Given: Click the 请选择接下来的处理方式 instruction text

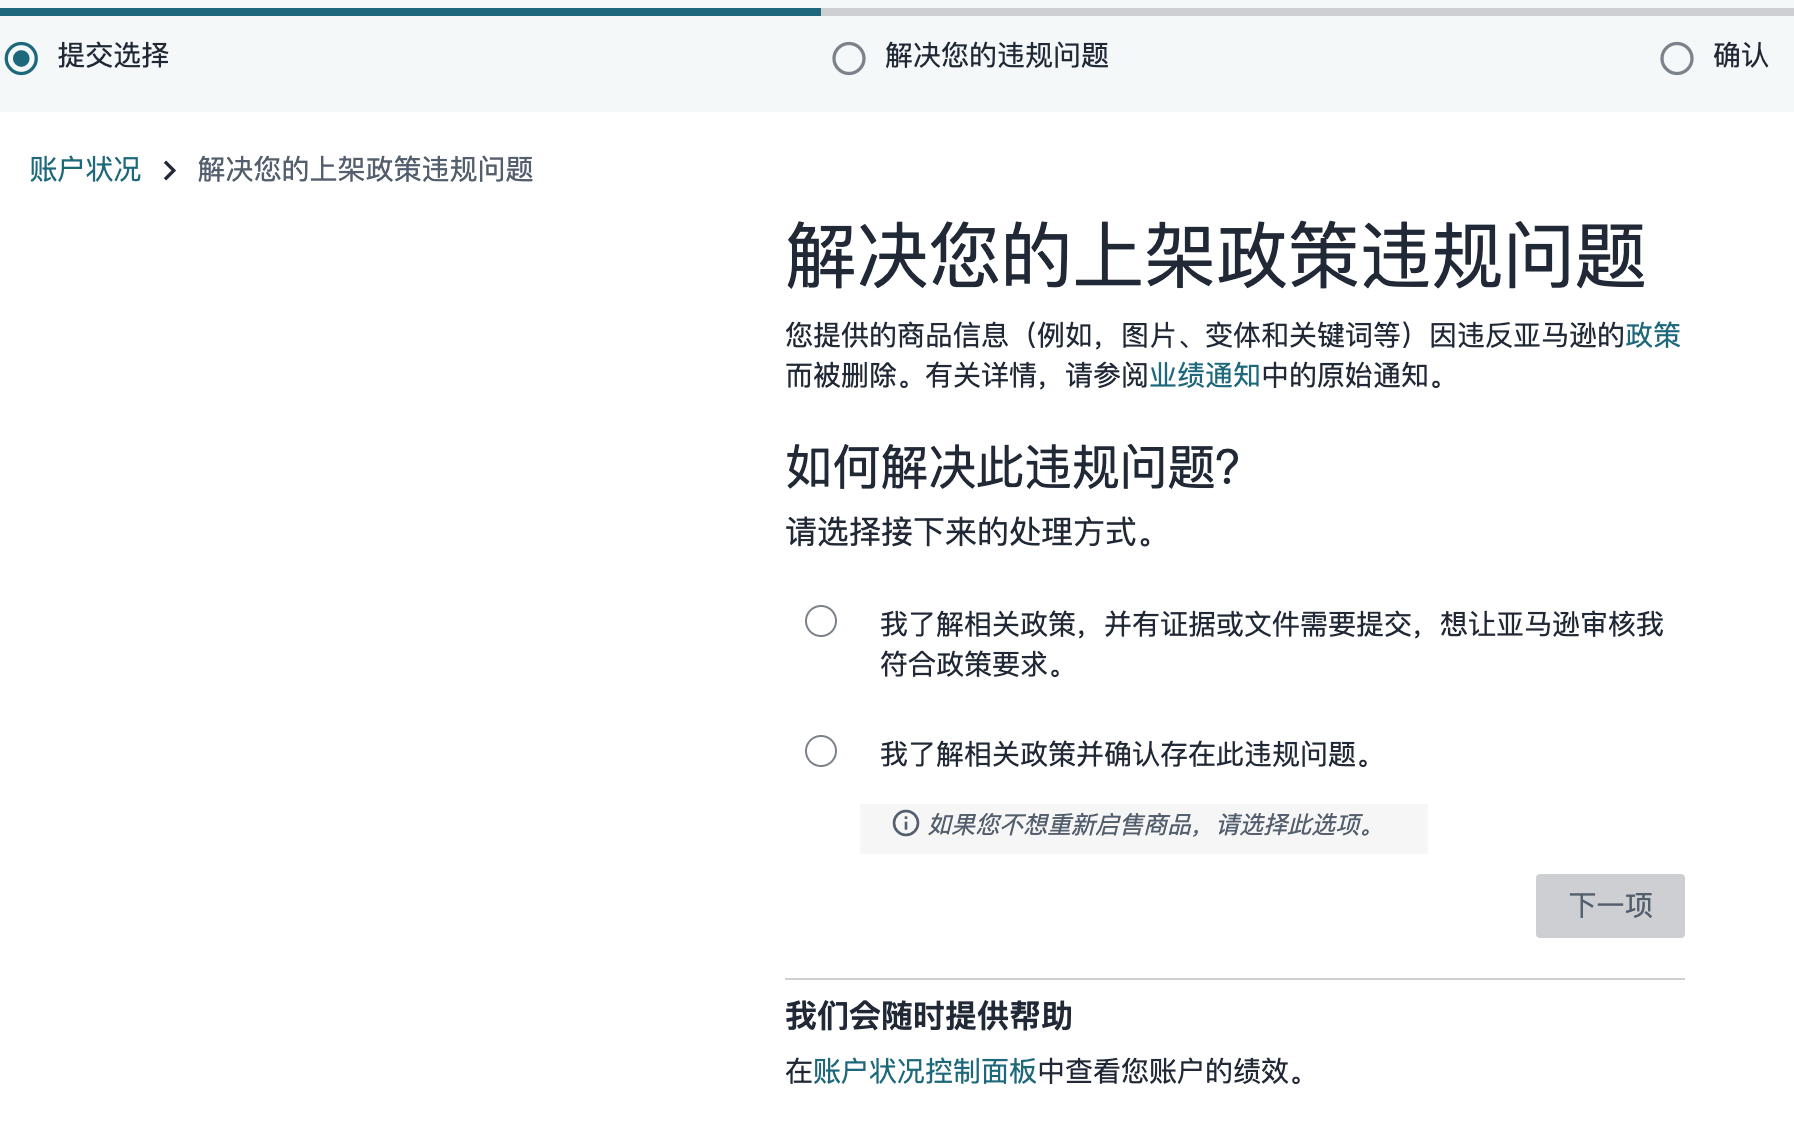Looking at the screenshot, I should pyautogui.click(x=971, y=531).
